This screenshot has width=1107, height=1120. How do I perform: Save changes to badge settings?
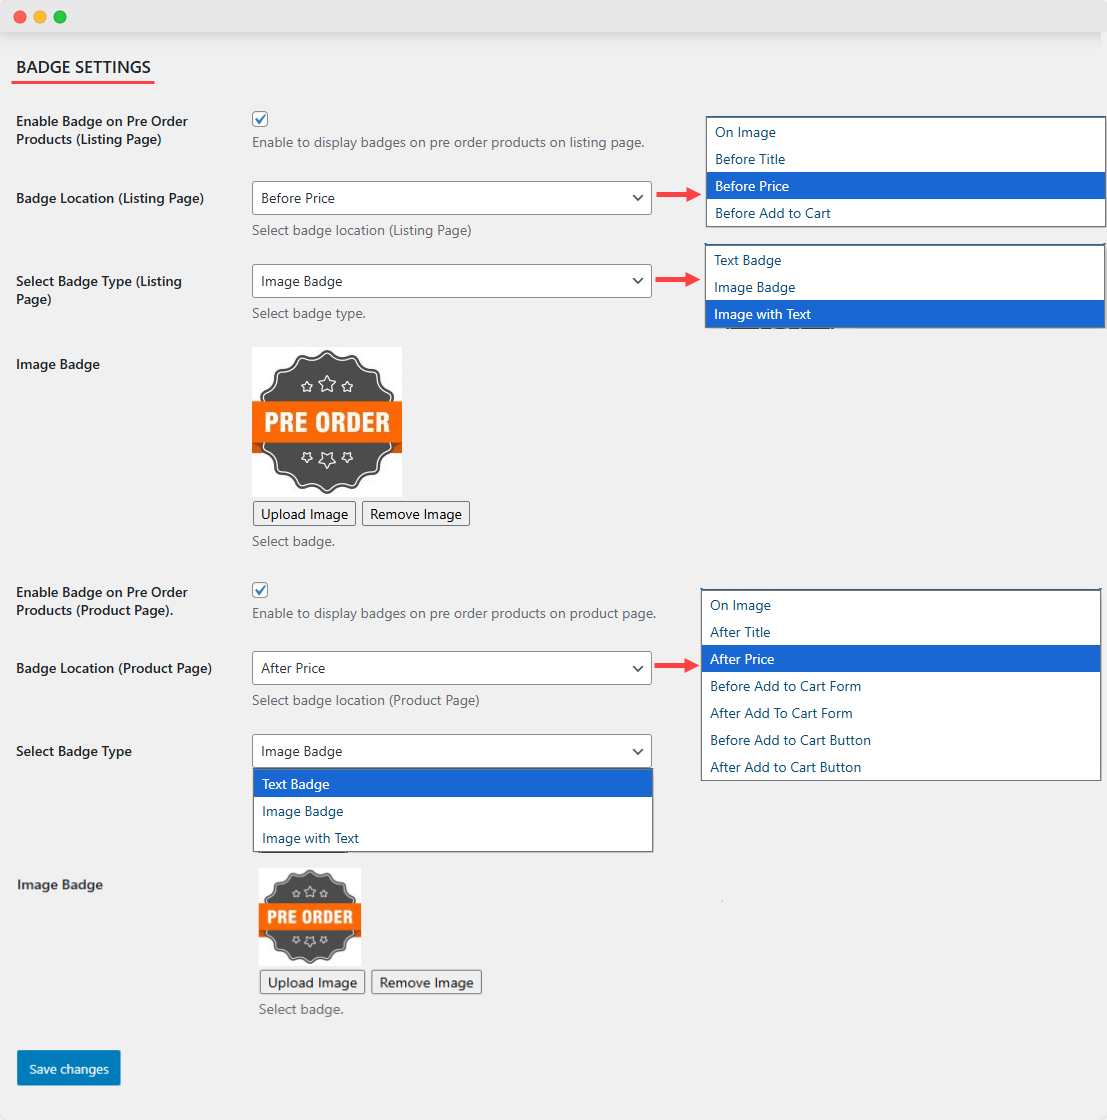pyautogui.click(x=69, y=1068)
